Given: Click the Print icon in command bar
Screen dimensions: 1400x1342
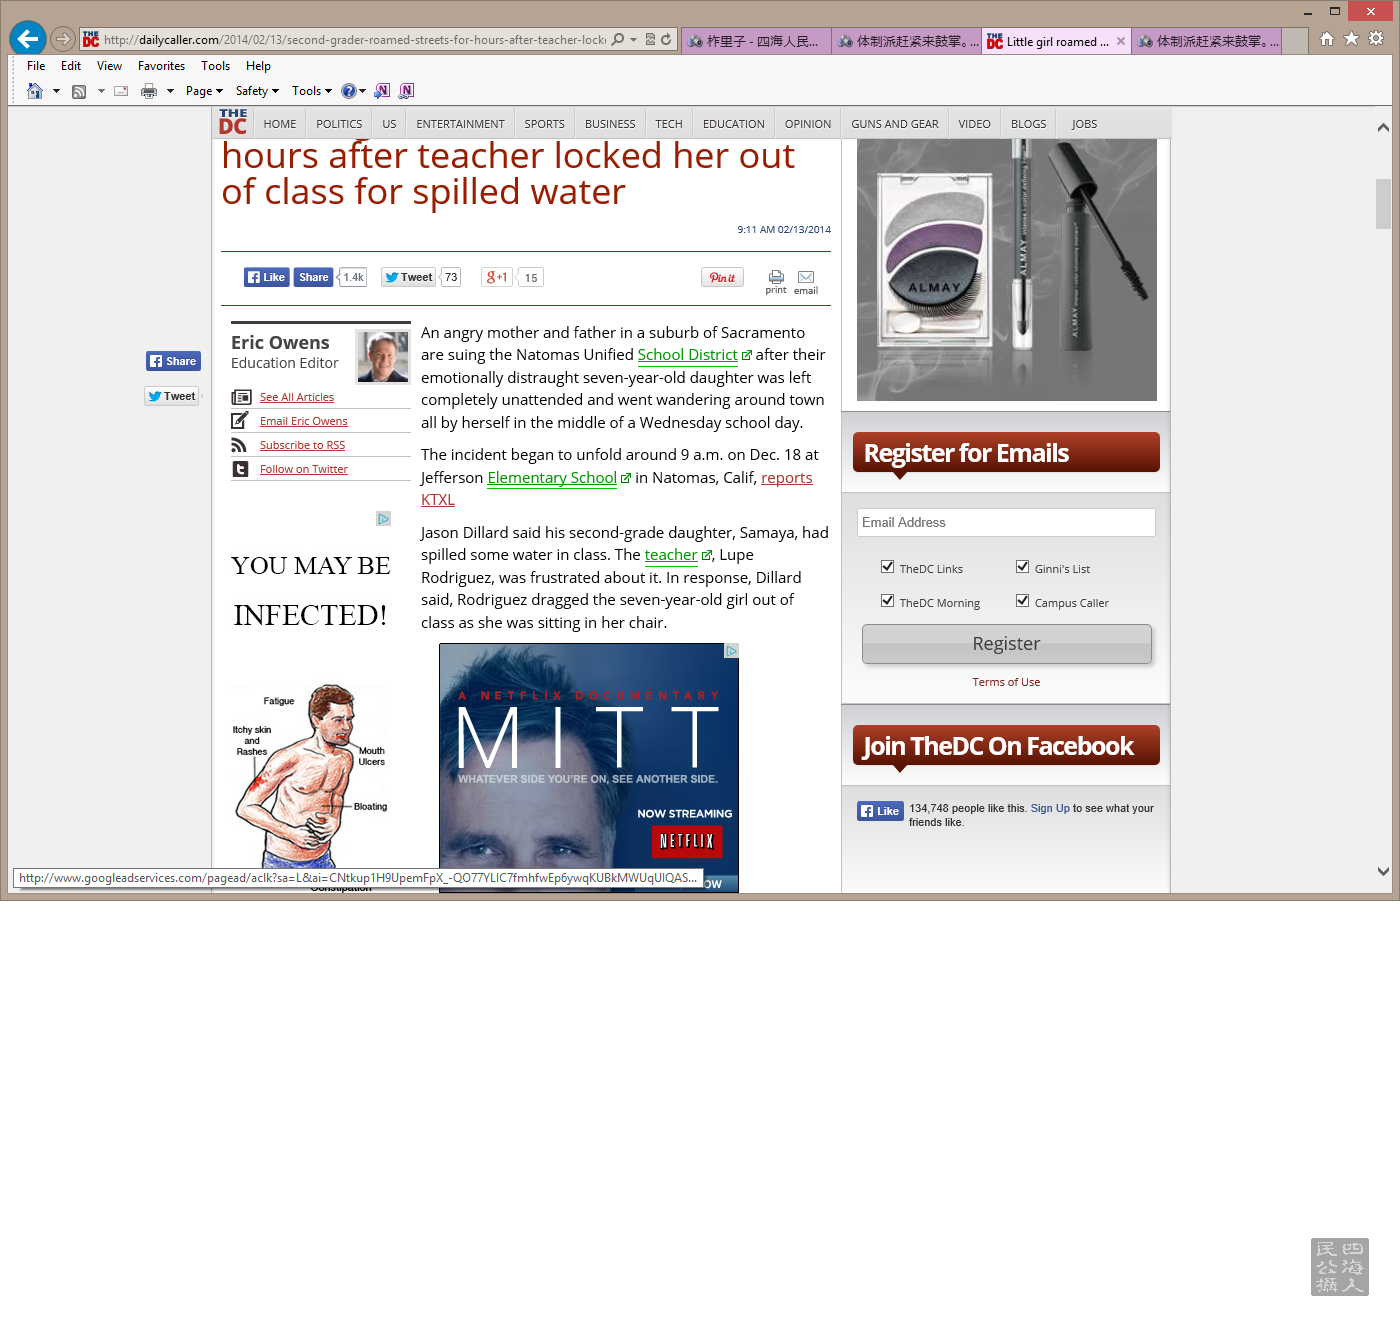Looking at the screenshot, I should tap(149, 91).
